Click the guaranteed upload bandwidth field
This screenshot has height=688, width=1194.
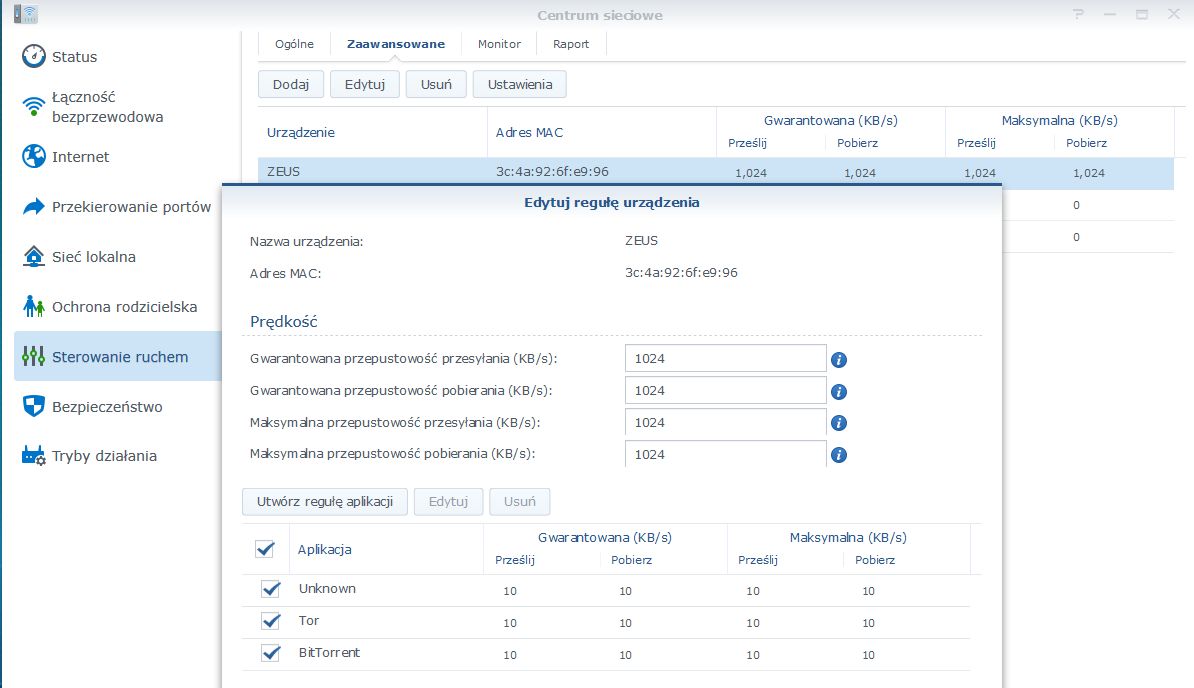point(726,358)
